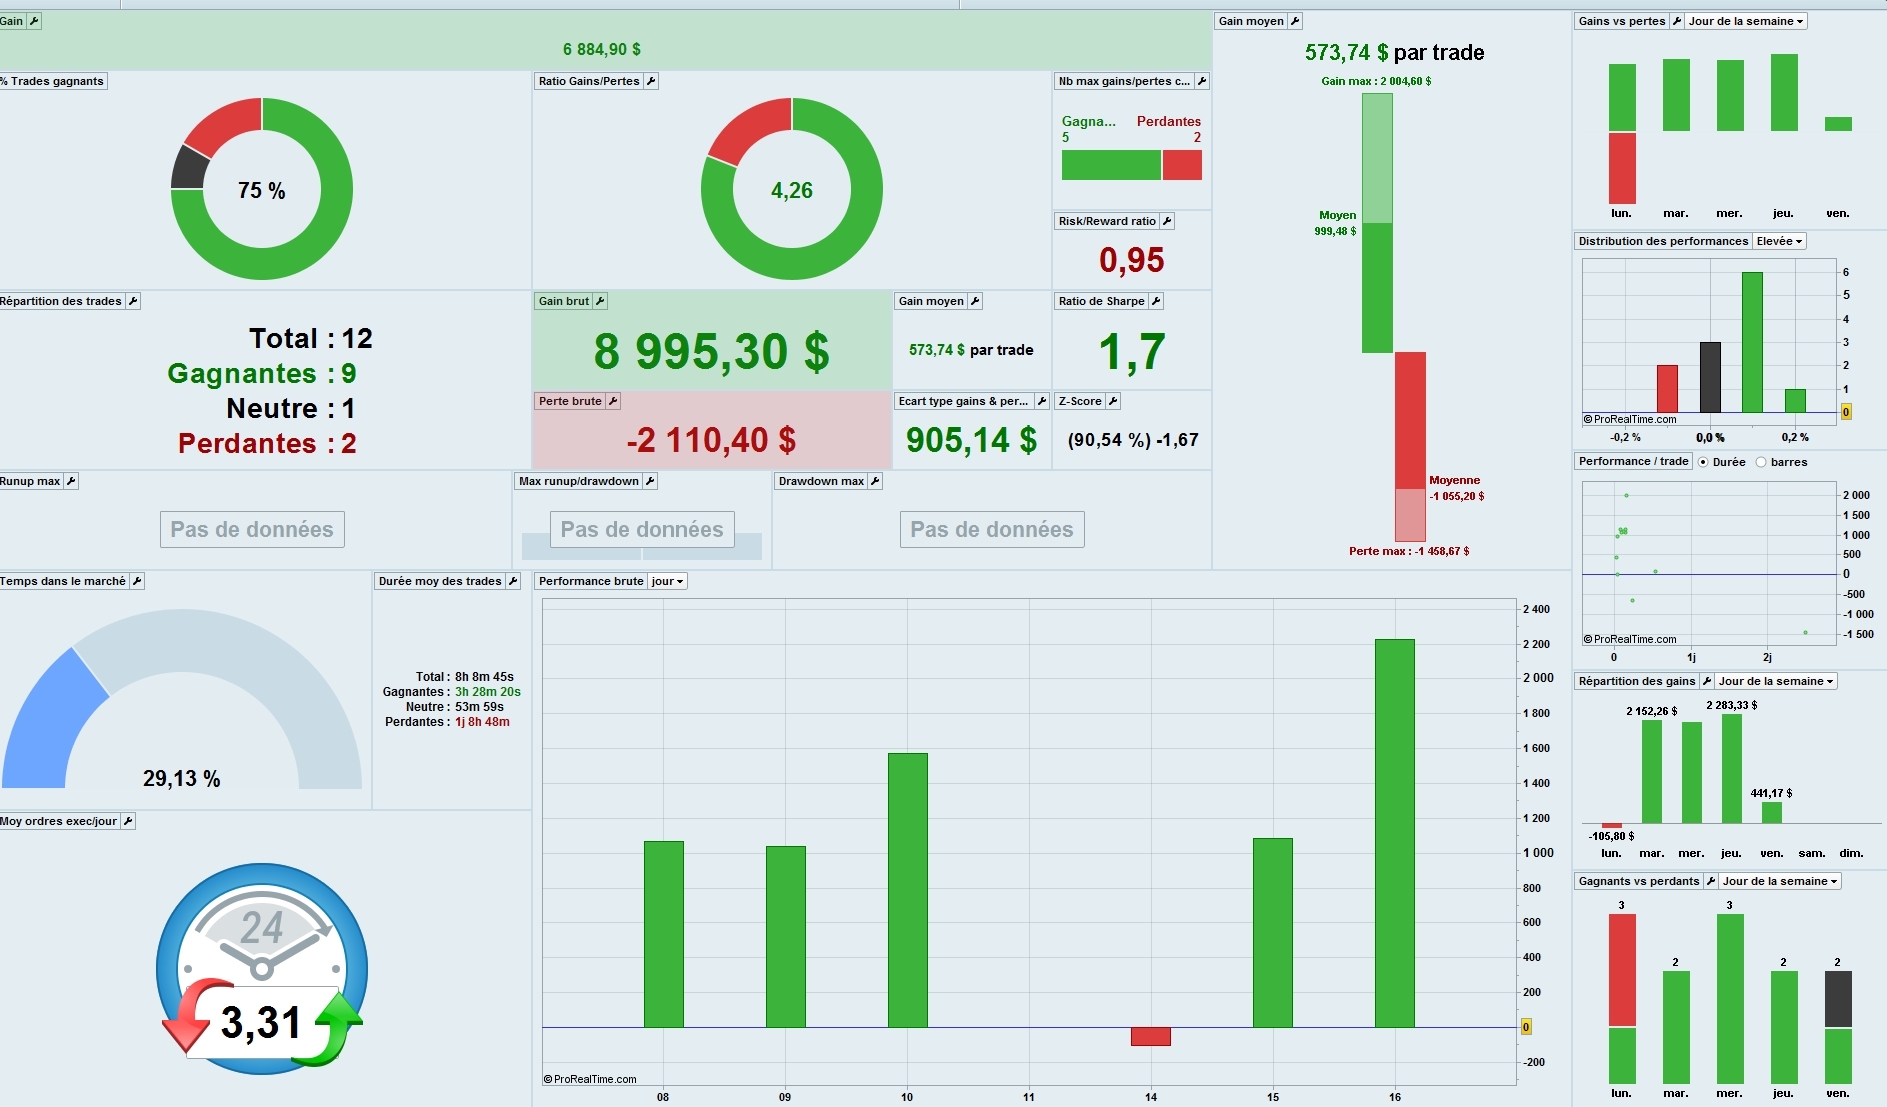Click Pas de données under Max runup/drawdown
The image size is (1887, 1107).
click(x=642, y=529)
